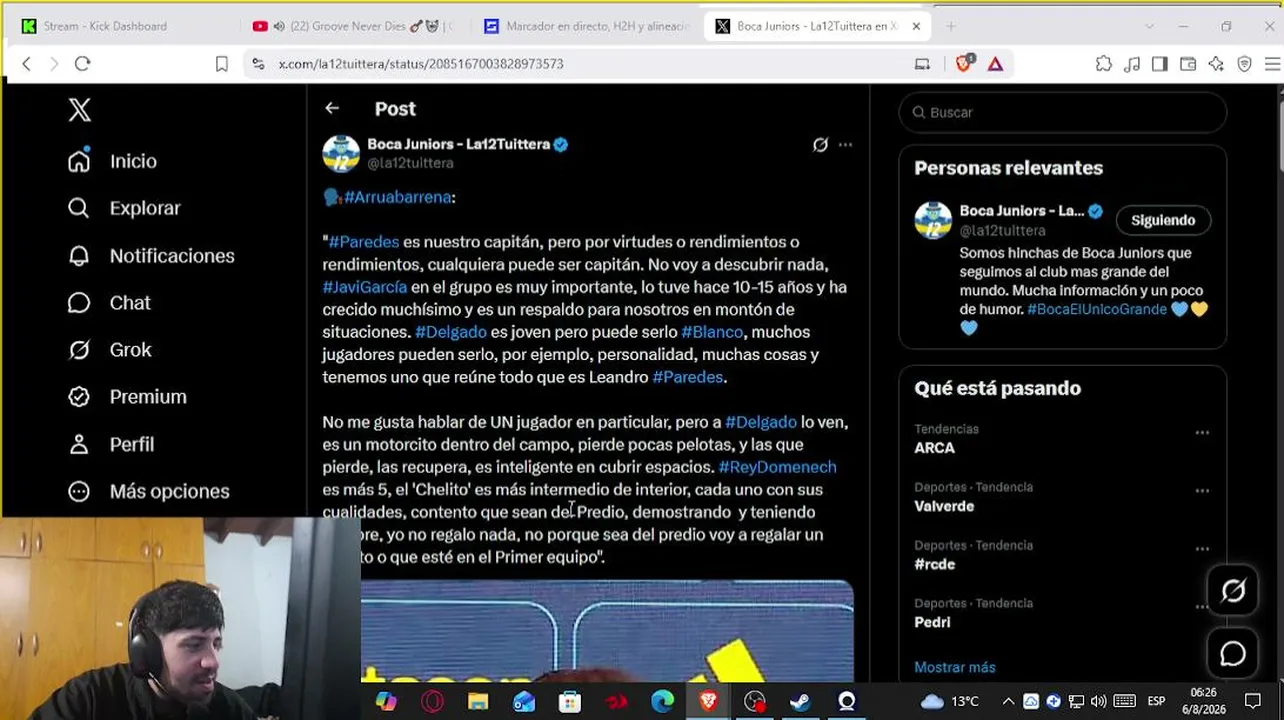Click the address bar URL
This screenshot has height=720, width=1284.
tap(421, 64)
